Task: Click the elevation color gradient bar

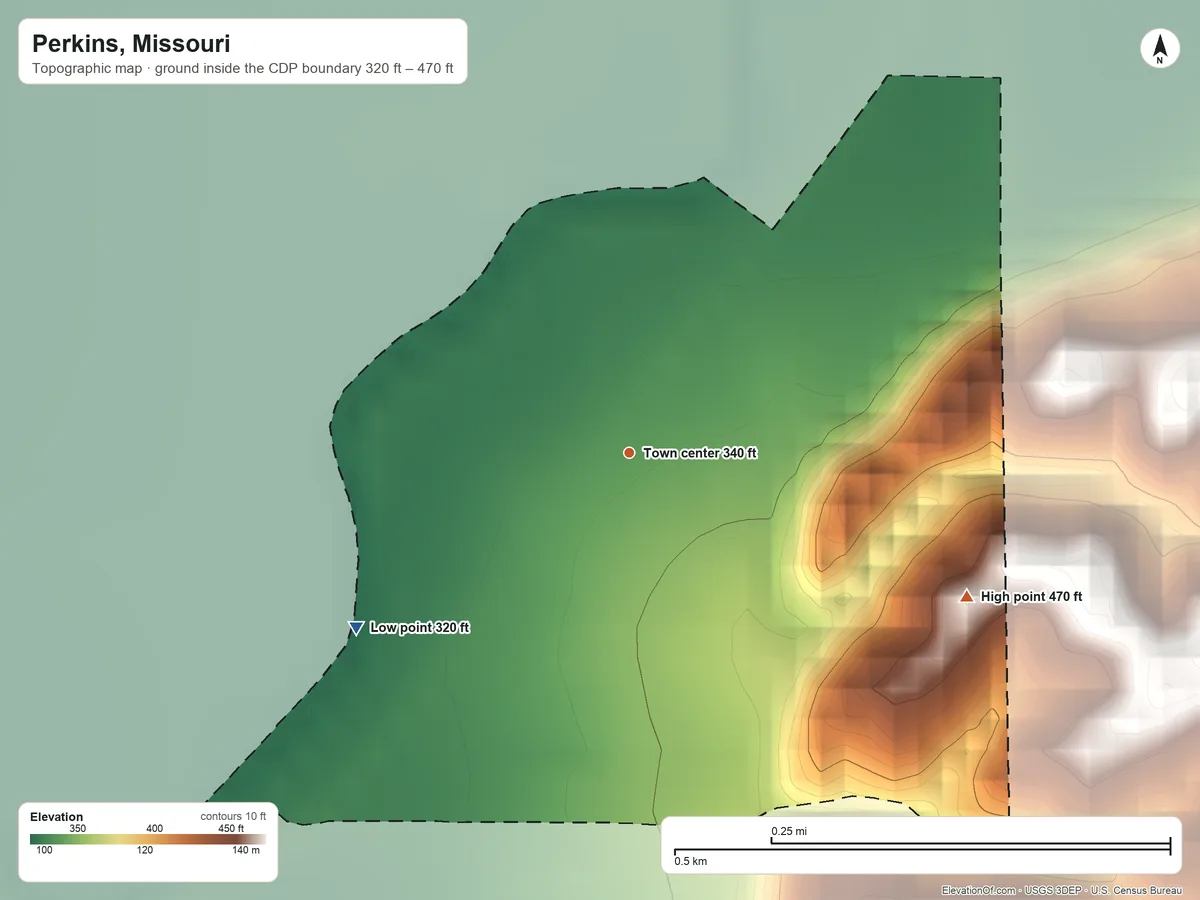Action: pyautogui.click(x=148, y=840)
